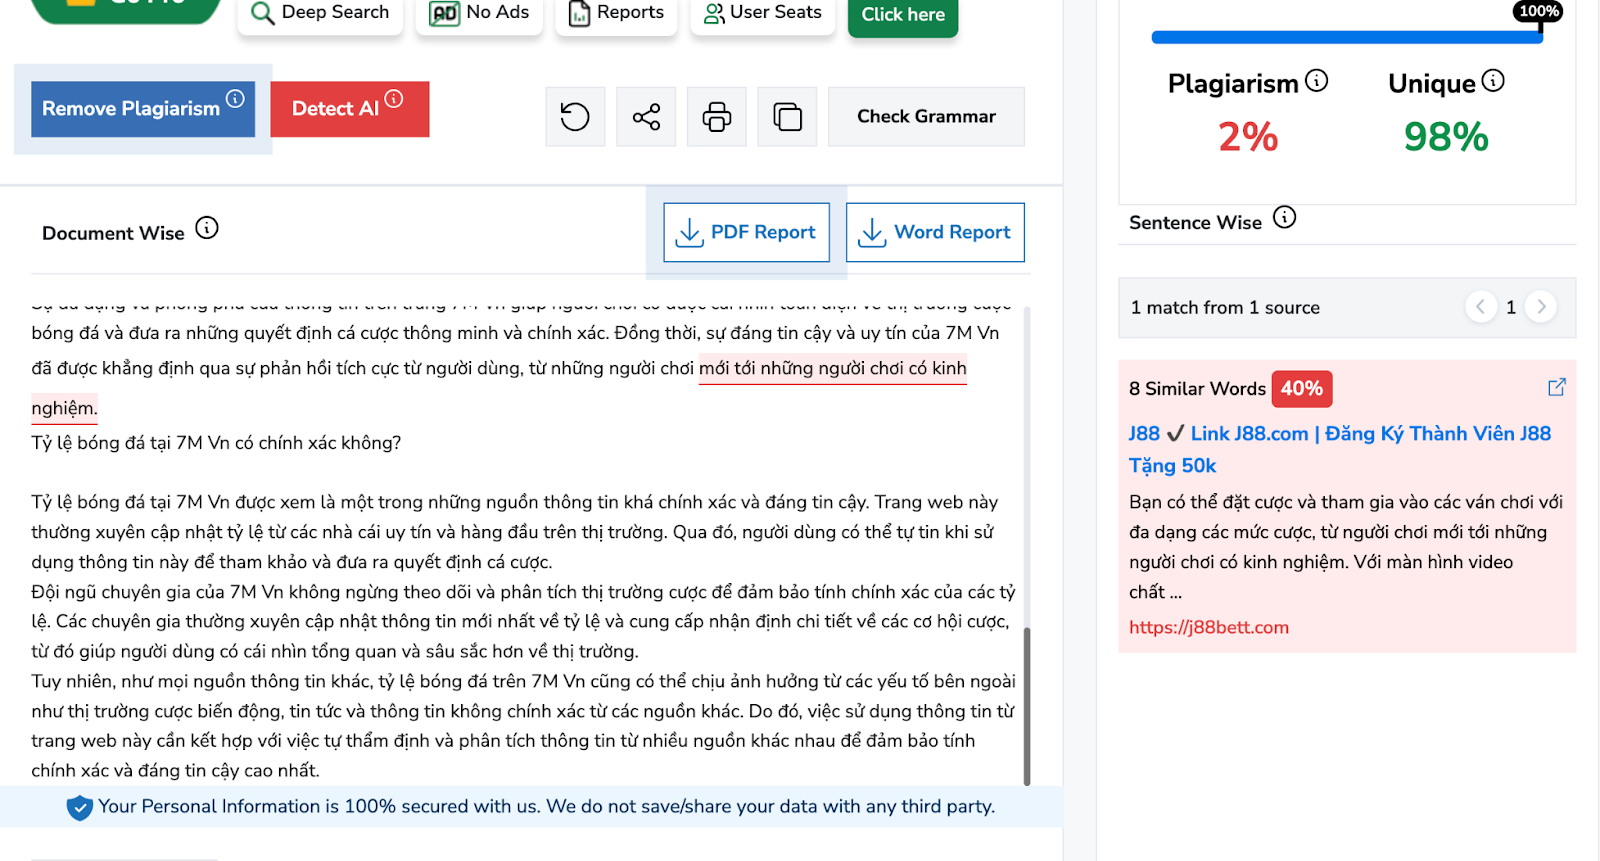1600x861 pixels.
Task: Click the print icon button
Action: tap(717, 117)
